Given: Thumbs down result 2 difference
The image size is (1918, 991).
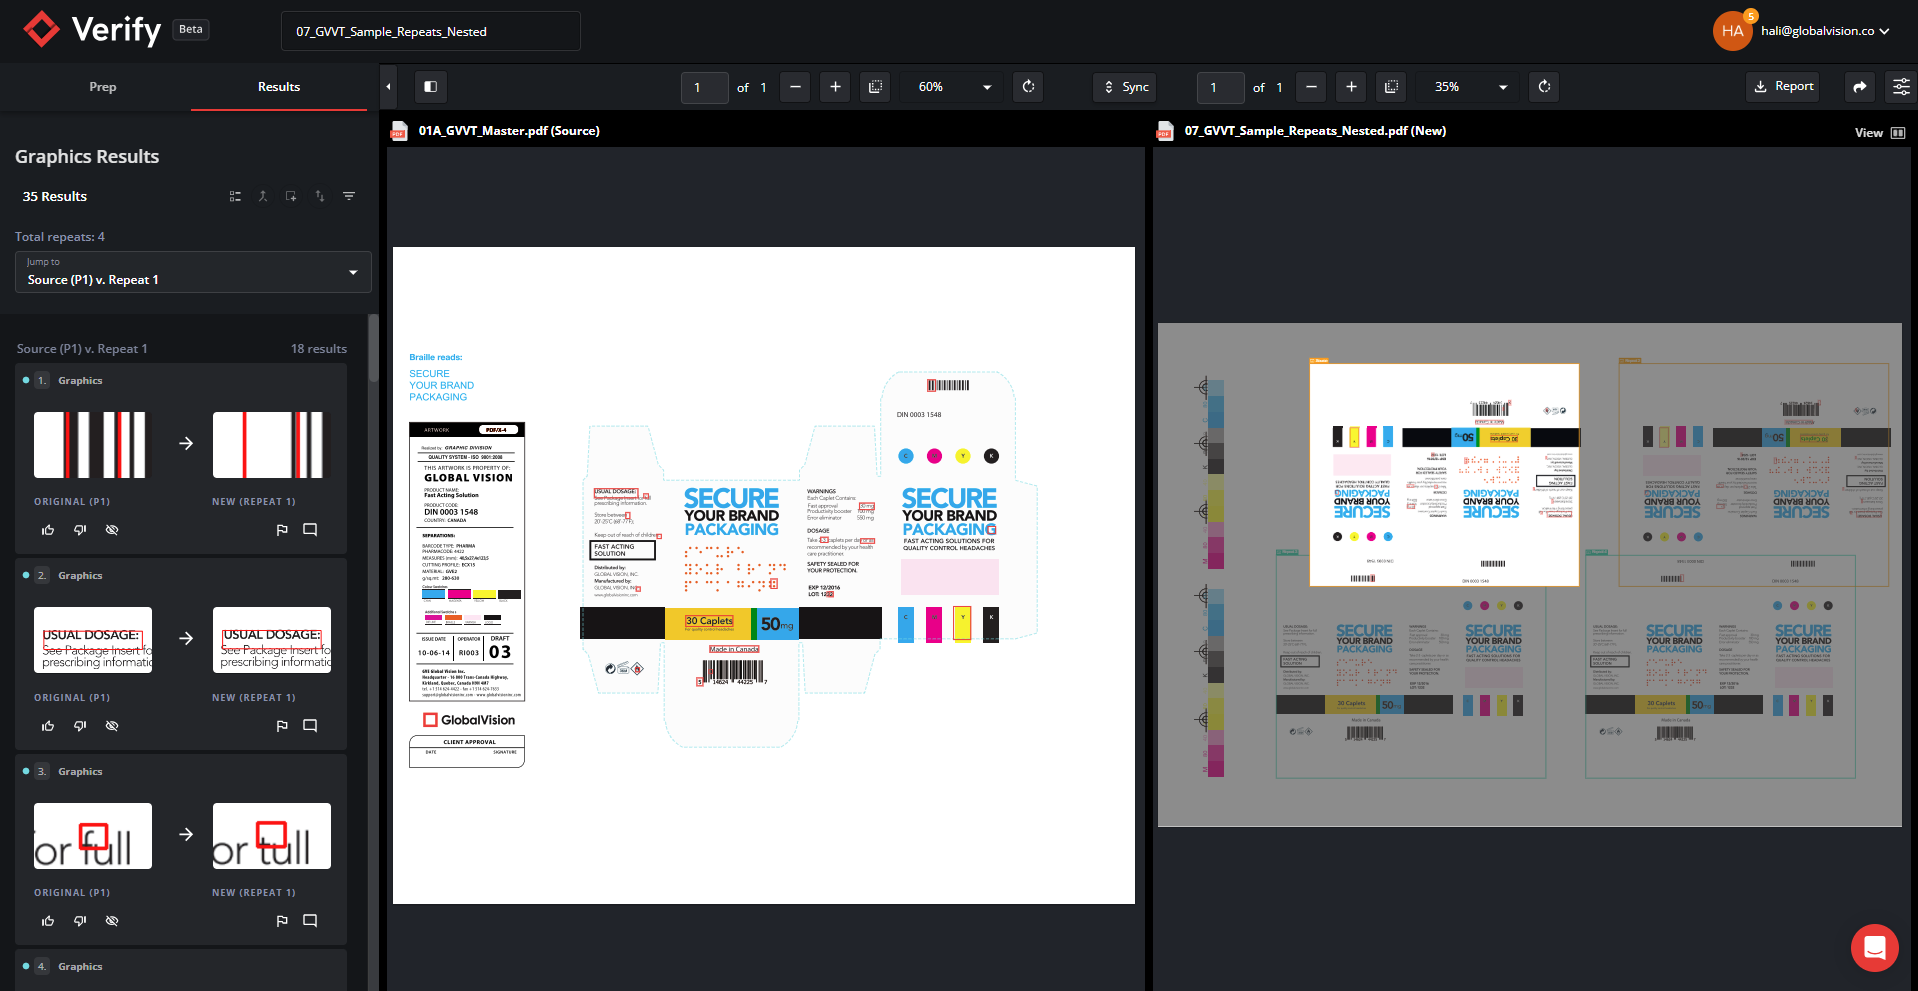Looking at the screenshot, I should (80, 726).
